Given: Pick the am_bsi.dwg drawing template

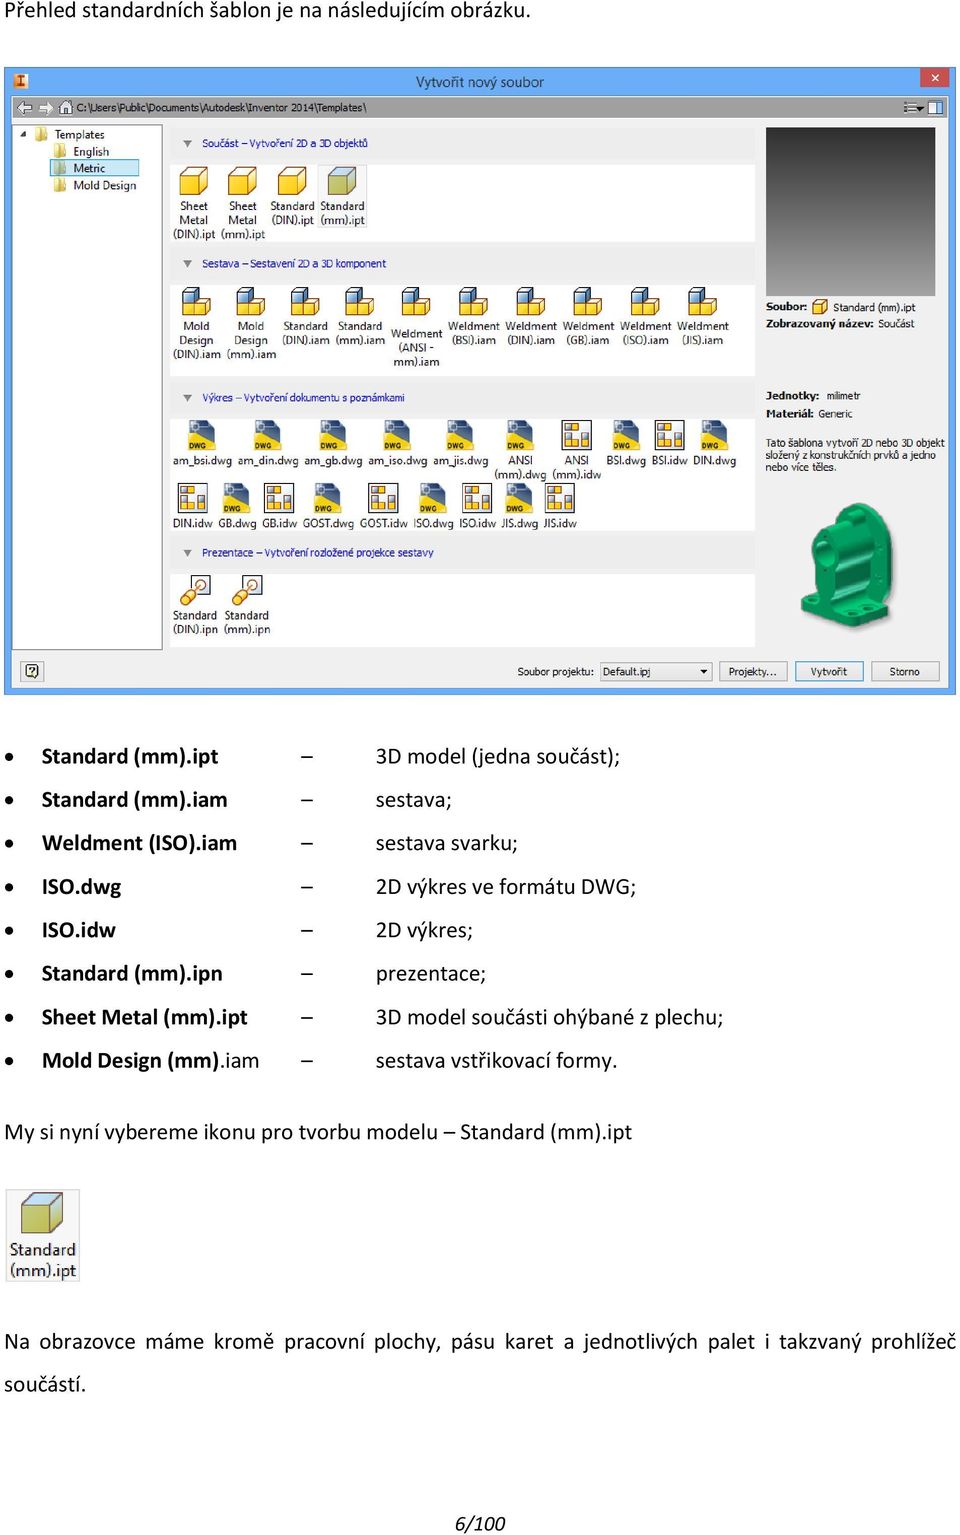Looking at the screenshot, I should click(202, 444).
